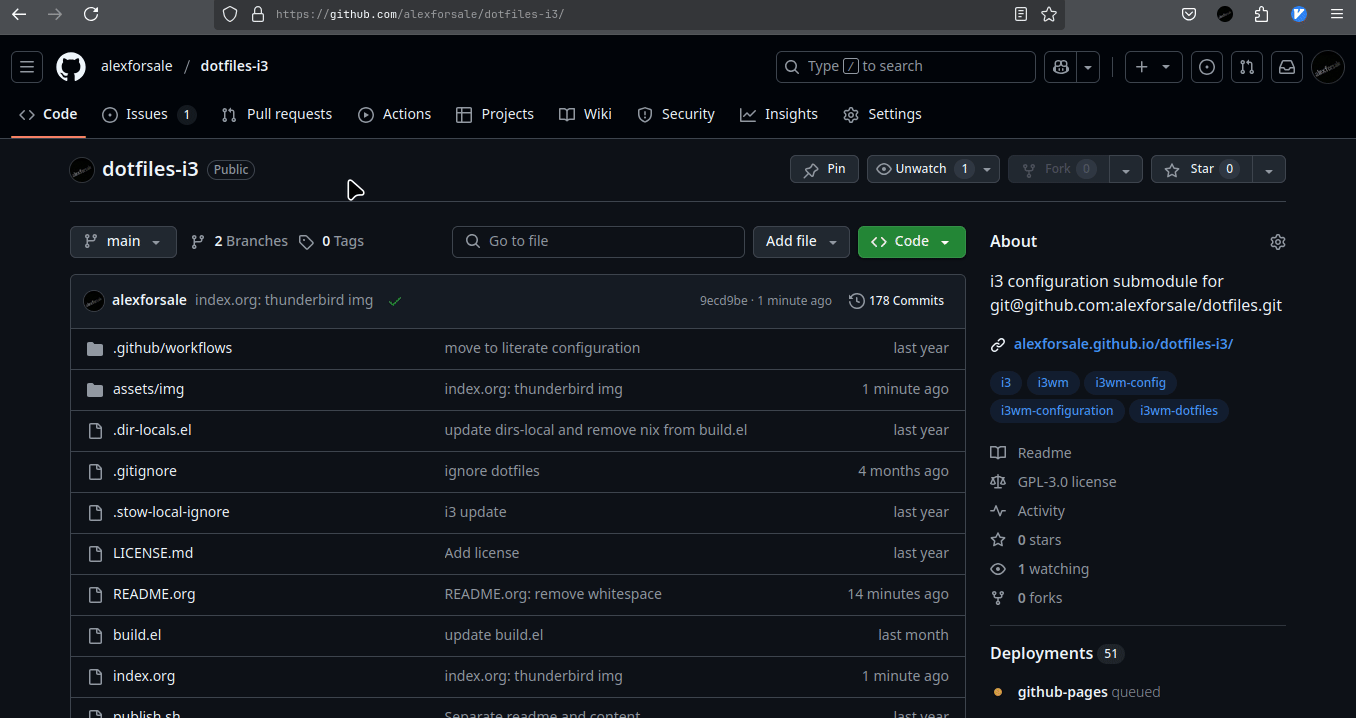Image resolution: width=1356 pixels, height=718 pixels.
Task: Open the 2 Branches link
Action: tap(239, 242)
